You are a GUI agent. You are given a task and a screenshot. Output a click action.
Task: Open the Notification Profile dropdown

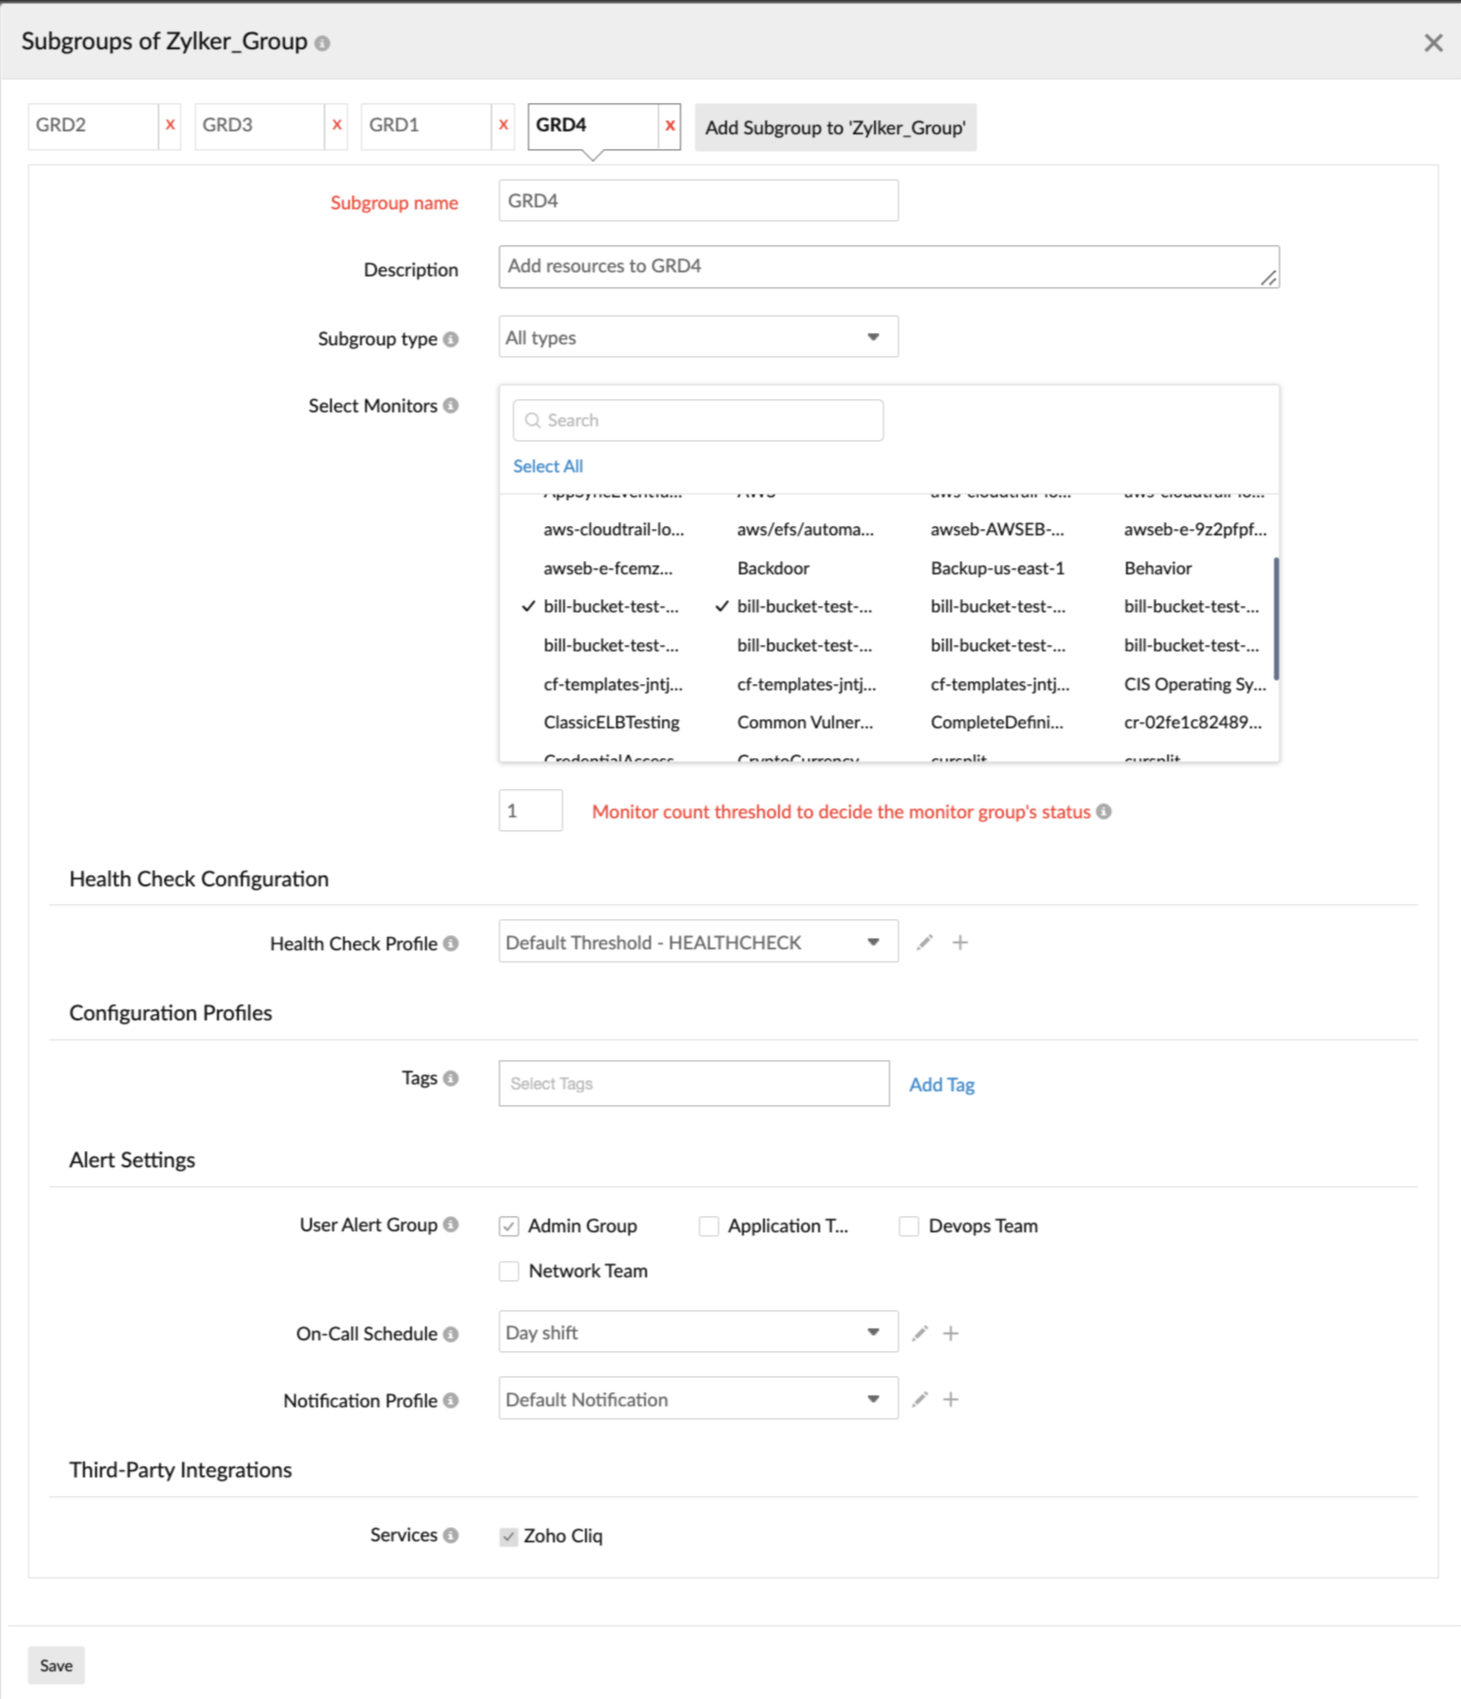click(698, 1399)
